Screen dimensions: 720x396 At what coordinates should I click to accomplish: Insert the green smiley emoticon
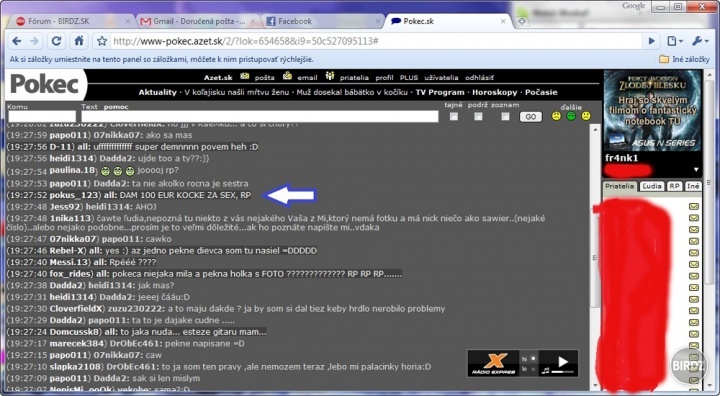[x=571, y=116]
